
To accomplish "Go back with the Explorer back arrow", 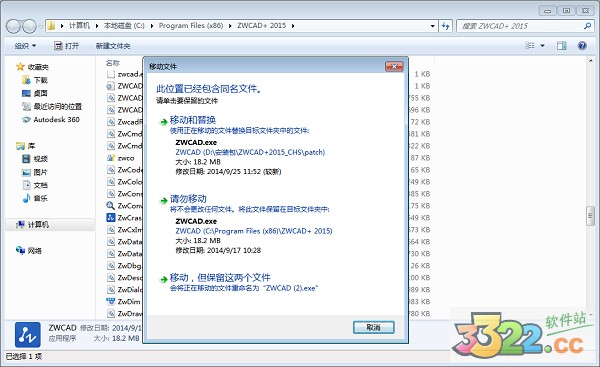I will (x=13, y=26).
